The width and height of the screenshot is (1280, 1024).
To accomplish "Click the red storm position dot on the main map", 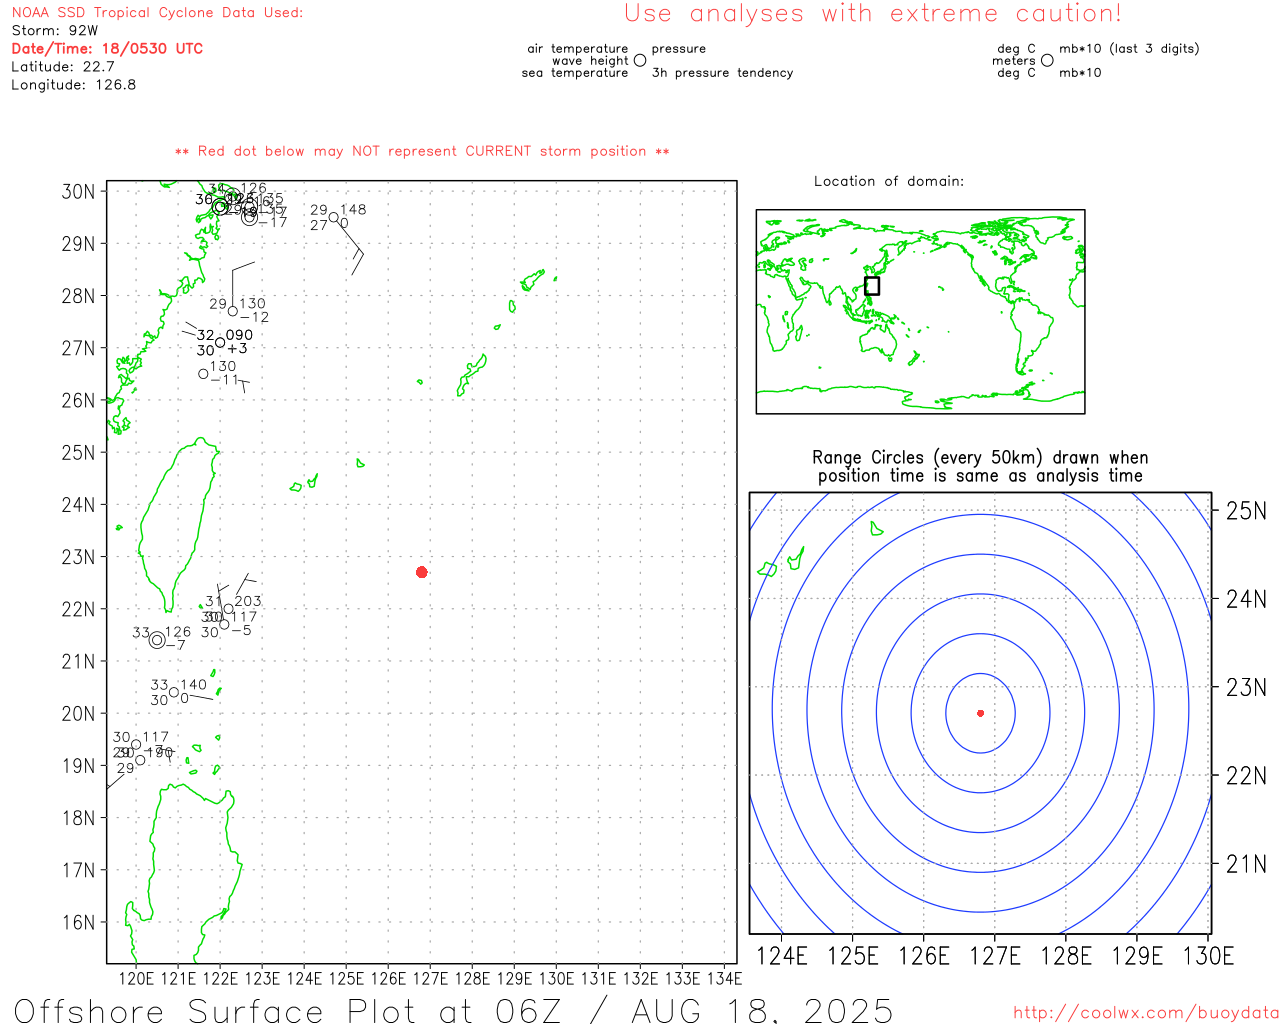I will [x=422, y=572].
